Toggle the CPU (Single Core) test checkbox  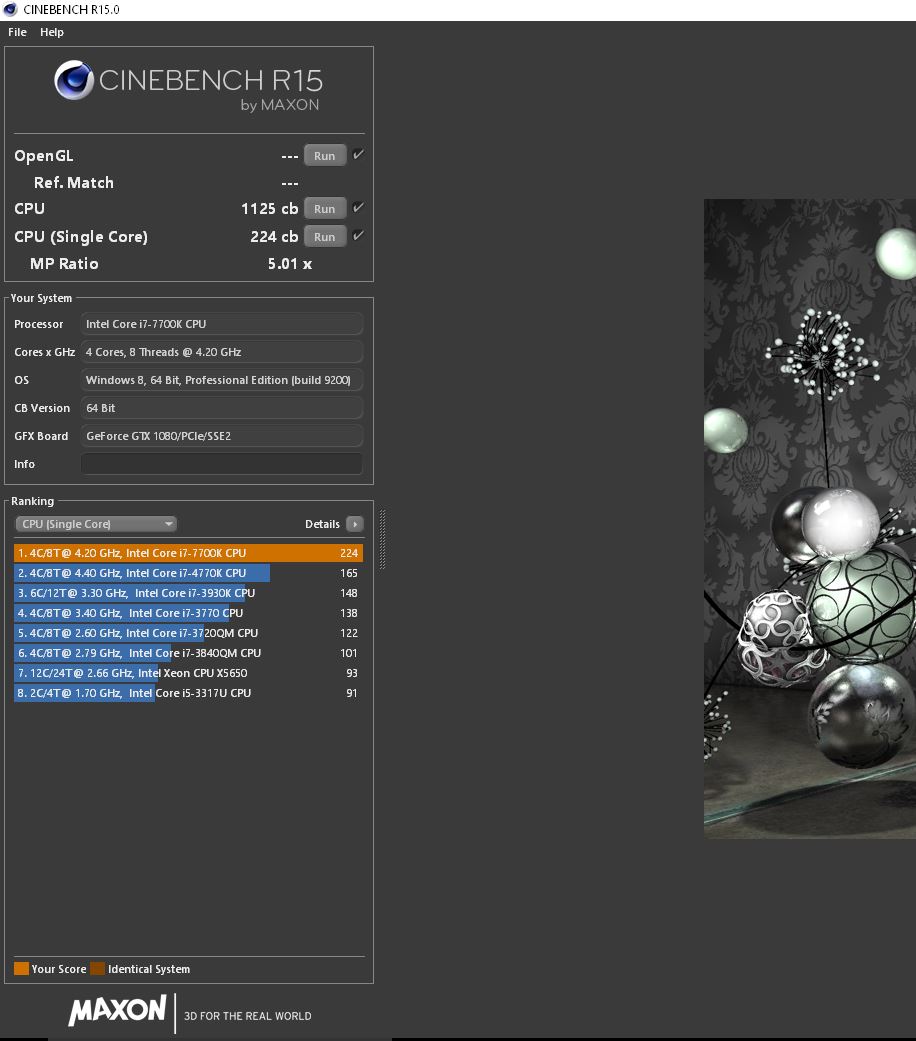click(x=358, y=236)
